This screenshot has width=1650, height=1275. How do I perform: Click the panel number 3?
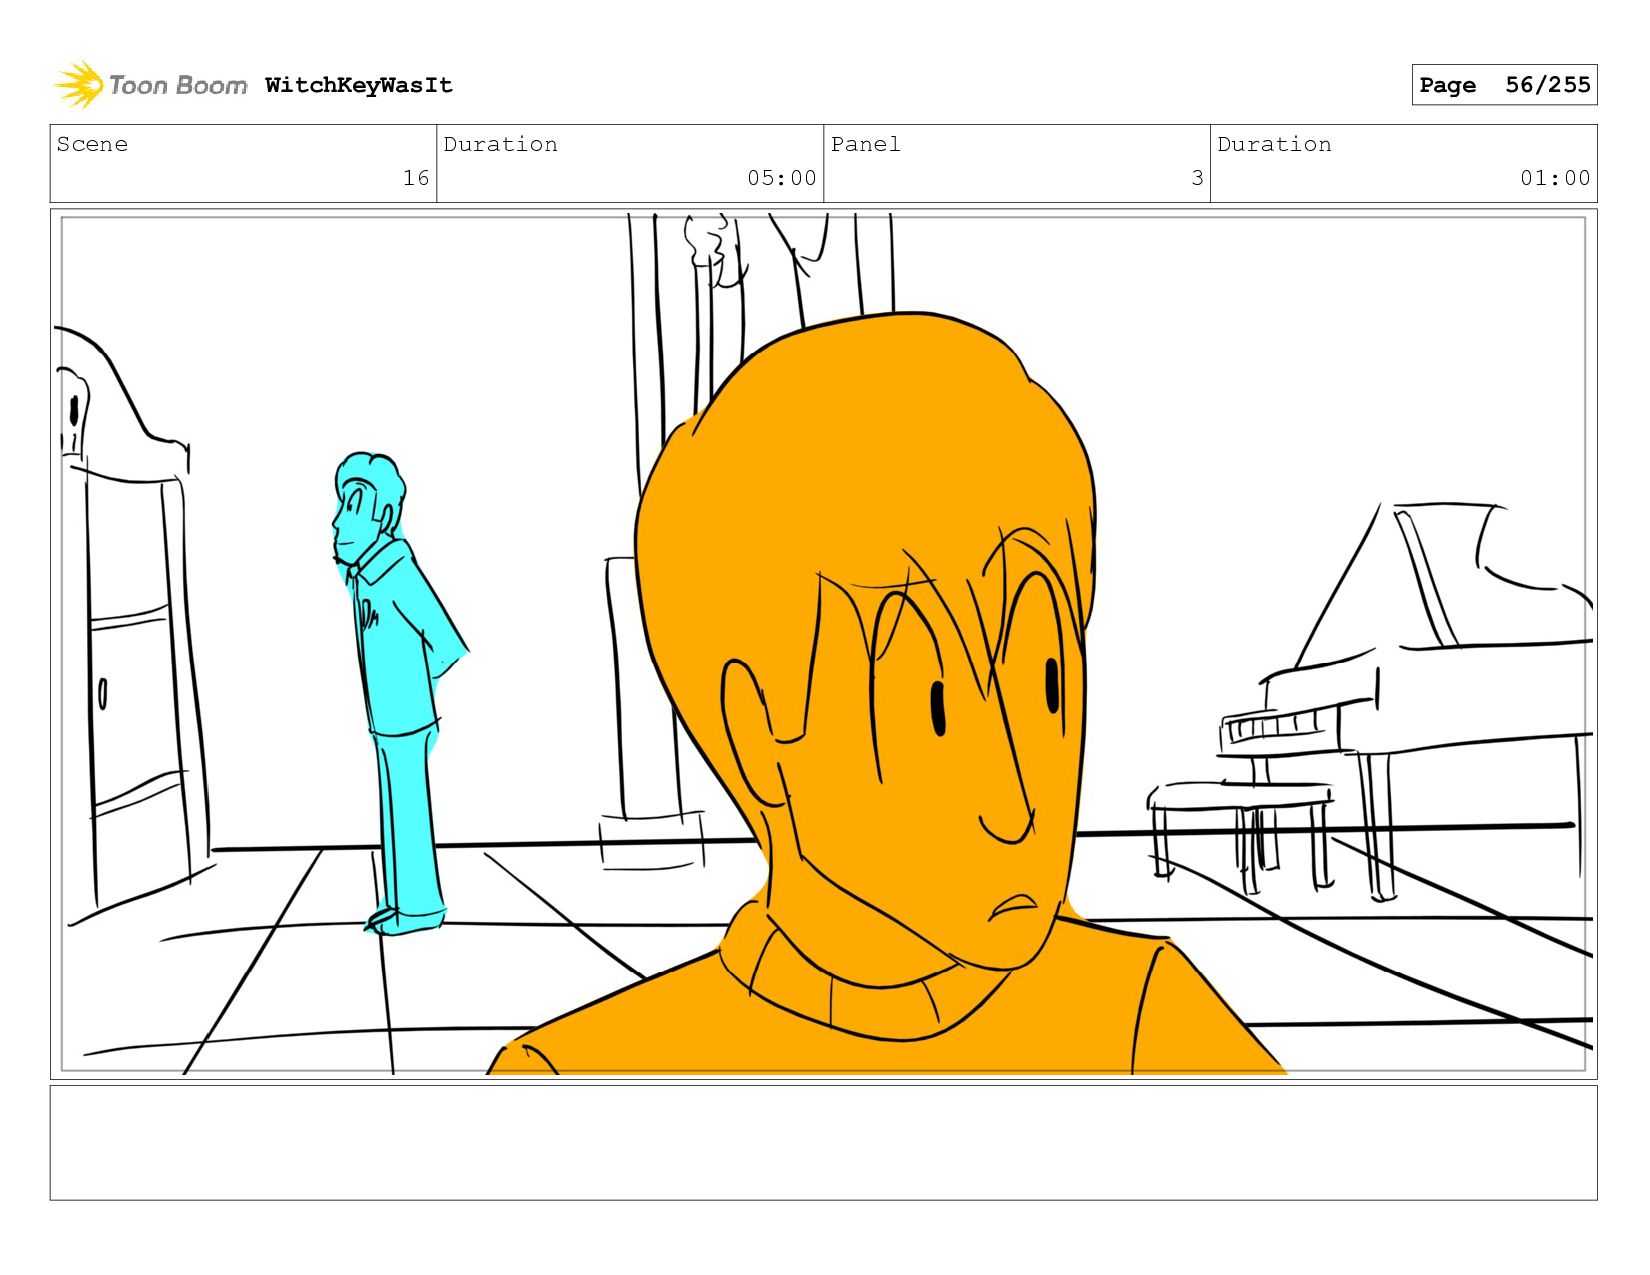(1197, 178)
